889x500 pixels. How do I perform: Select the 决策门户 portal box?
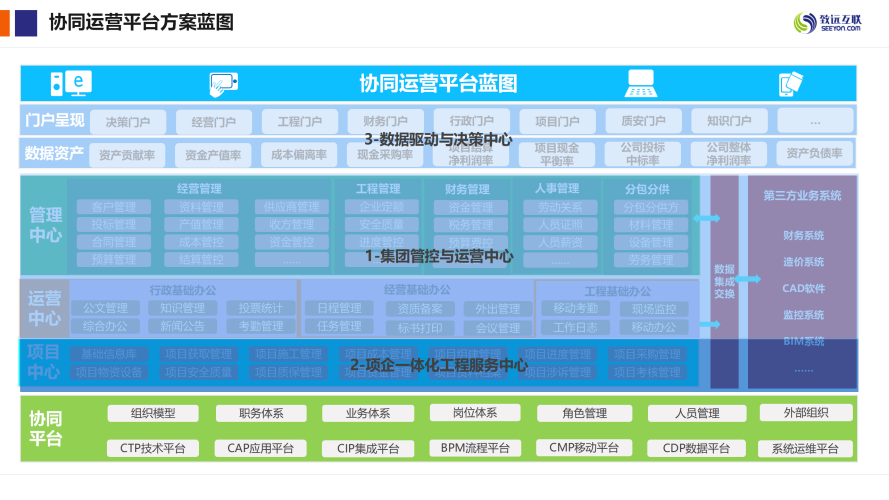coord(128,122)
